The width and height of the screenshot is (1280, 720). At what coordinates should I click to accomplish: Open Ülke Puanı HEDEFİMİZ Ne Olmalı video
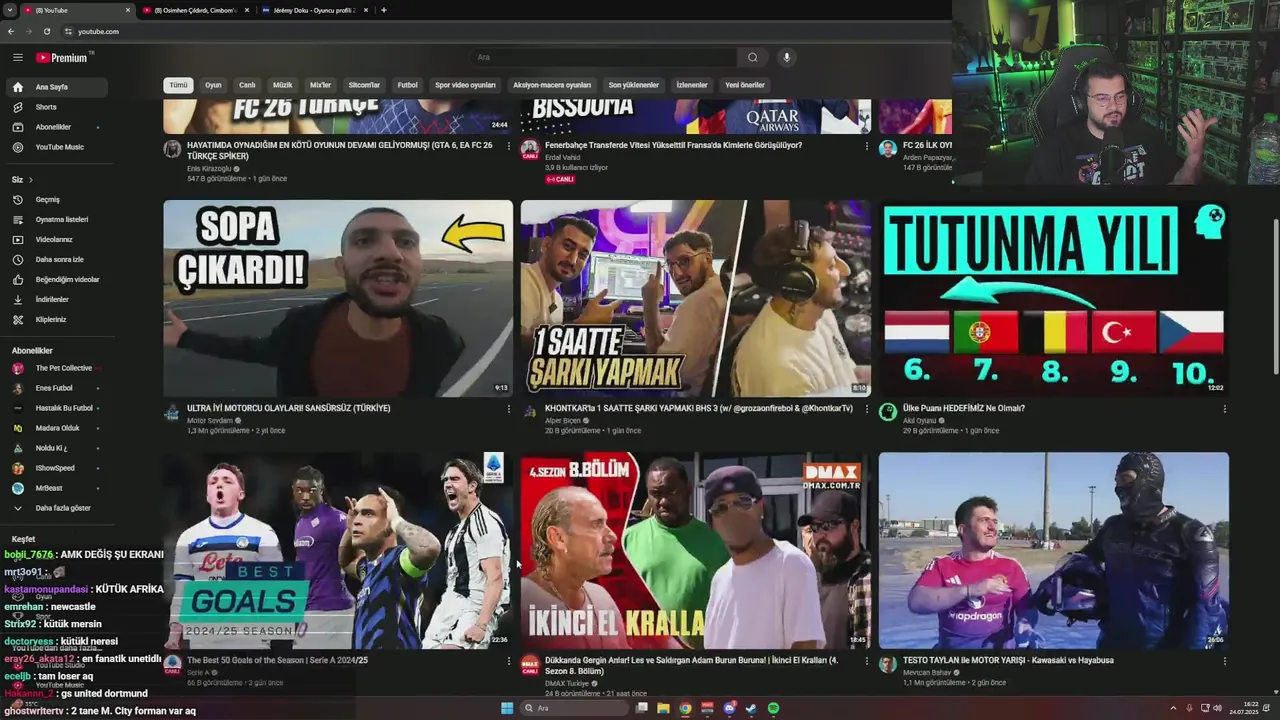coord(964,408)
